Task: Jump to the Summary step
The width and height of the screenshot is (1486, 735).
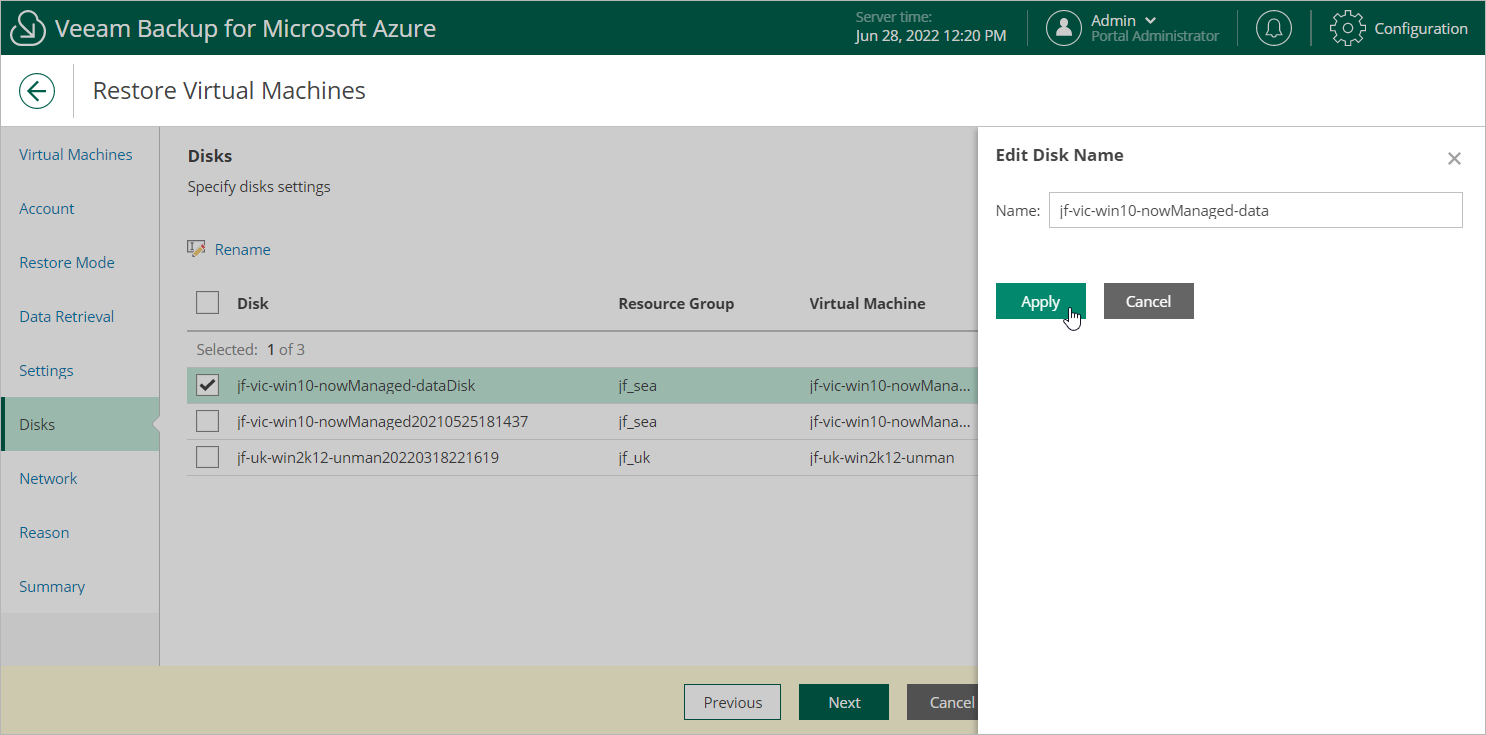Action: [52, 587]
